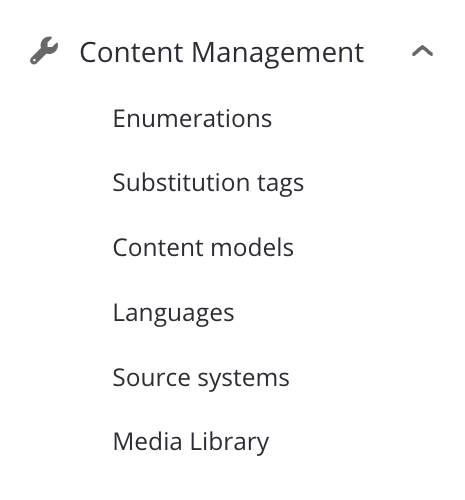Click the Substitution tags submenu entry
This screenshot has height=500, width=465.
pyautogui.click(x=208, y=183)
